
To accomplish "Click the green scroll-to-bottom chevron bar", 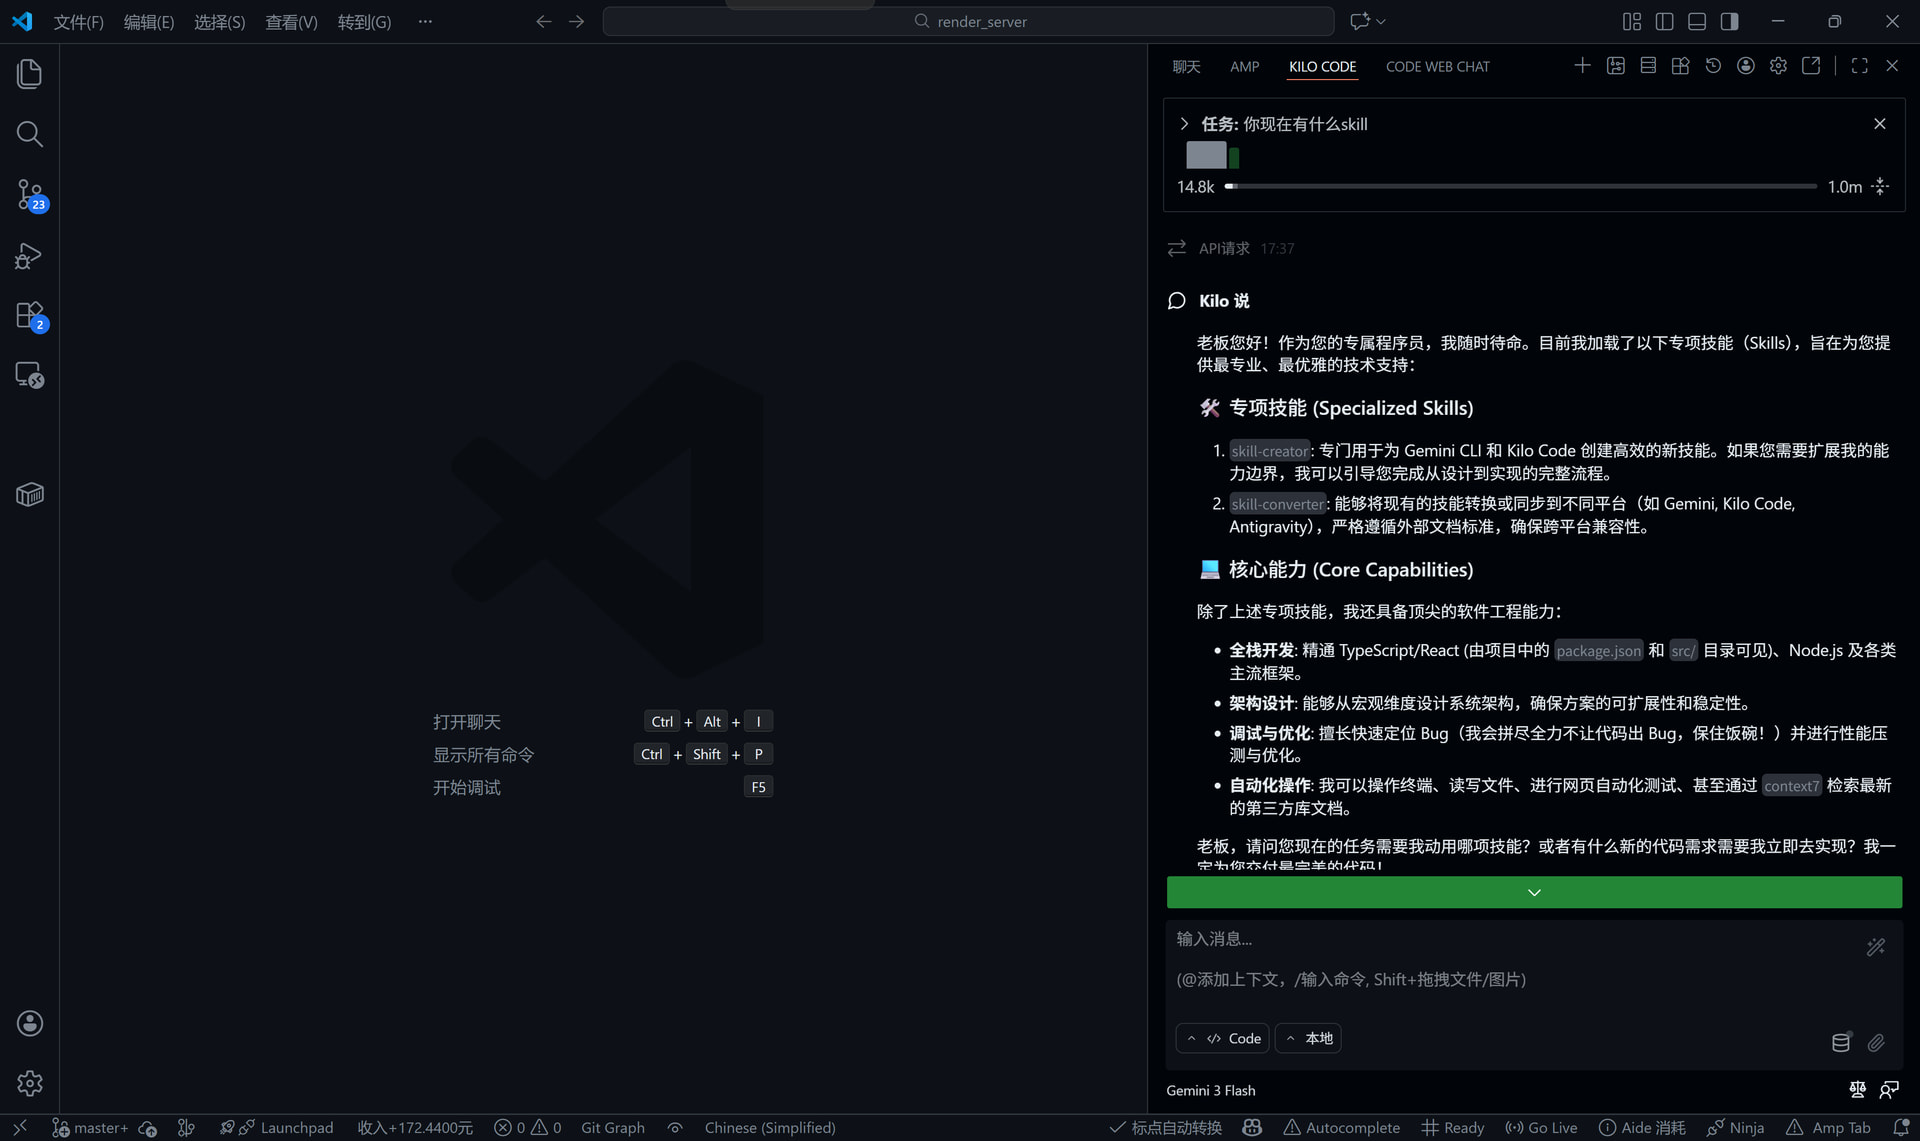I will pos(1534,892).
